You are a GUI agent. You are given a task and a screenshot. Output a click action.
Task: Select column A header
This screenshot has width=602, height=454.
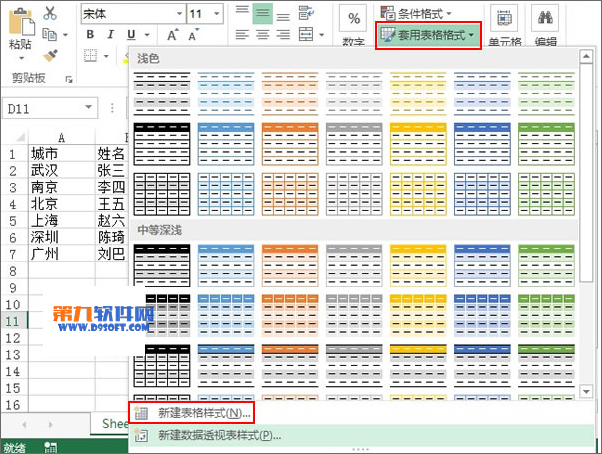[x=61, y=137]
